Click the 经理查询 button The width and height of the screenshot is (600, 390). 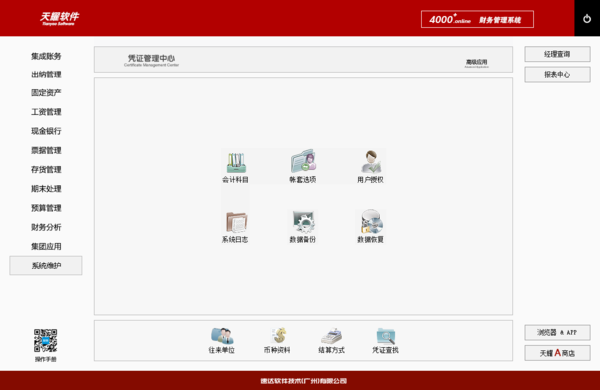pyautogui.click(x=557, y=54)
